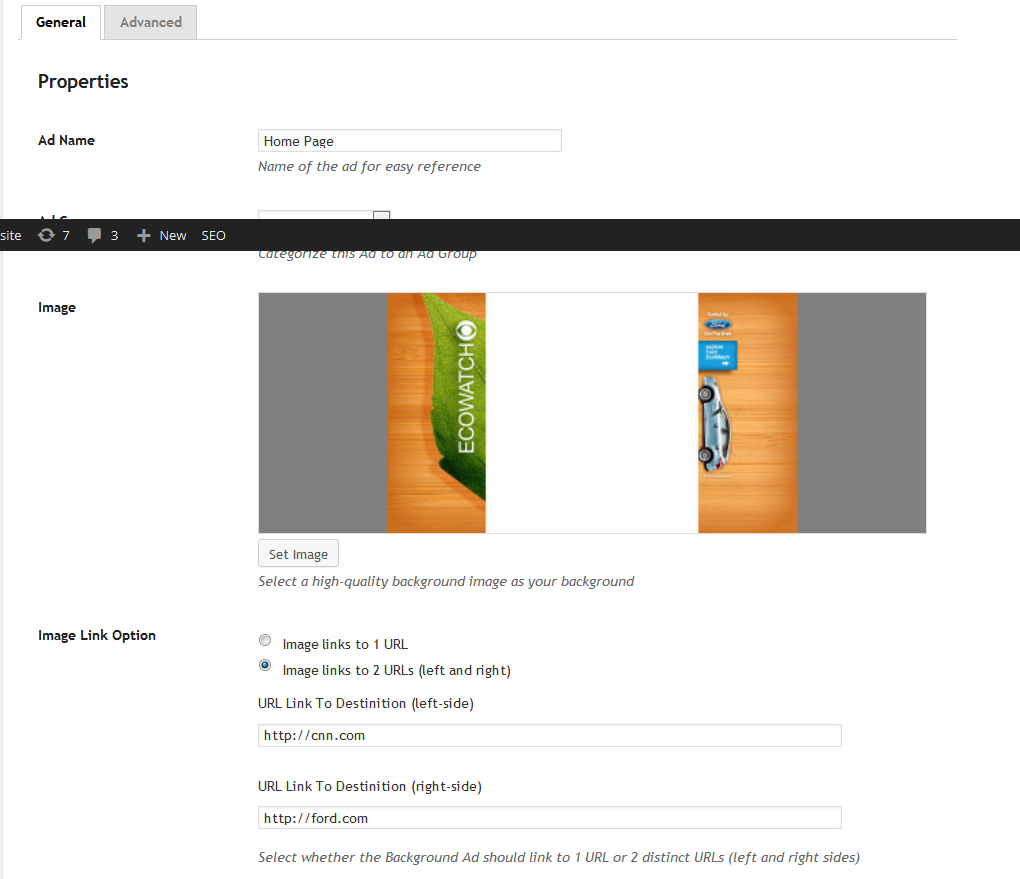This screenshot has height=879, width=1020.
Task: Click the plus icon next to New
Action: click(144, 236)
